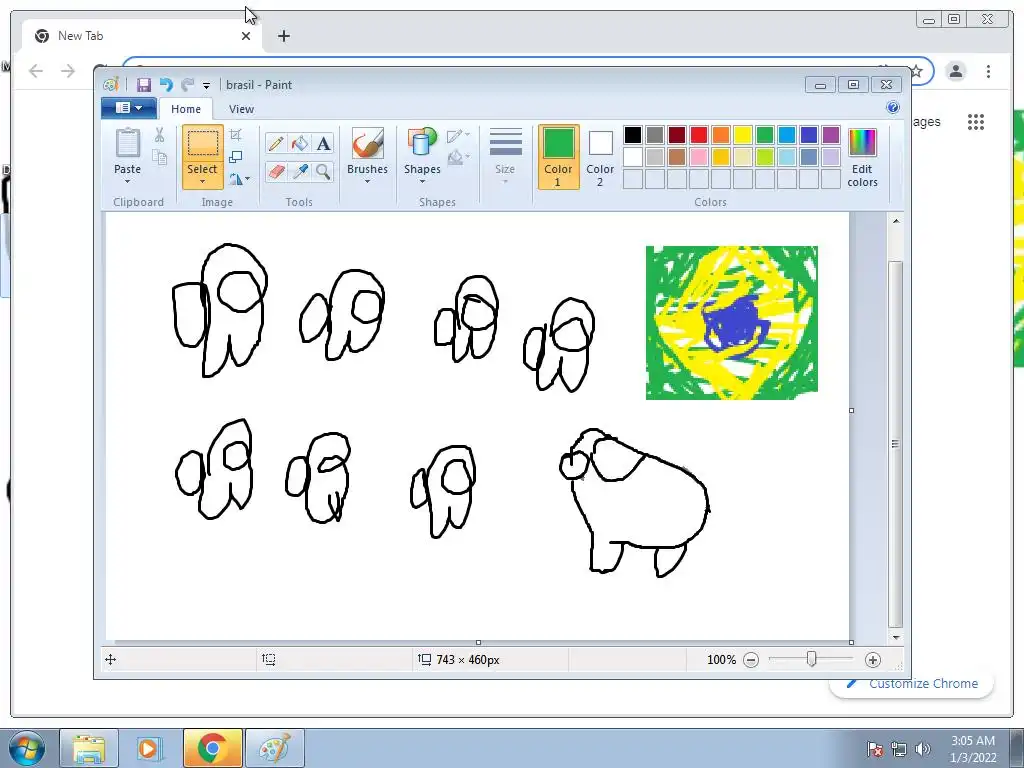Switch to the Home ribbon tab
Viewport: 1024px width, 768px height.
pyautogui.click(x=186, y=109)
